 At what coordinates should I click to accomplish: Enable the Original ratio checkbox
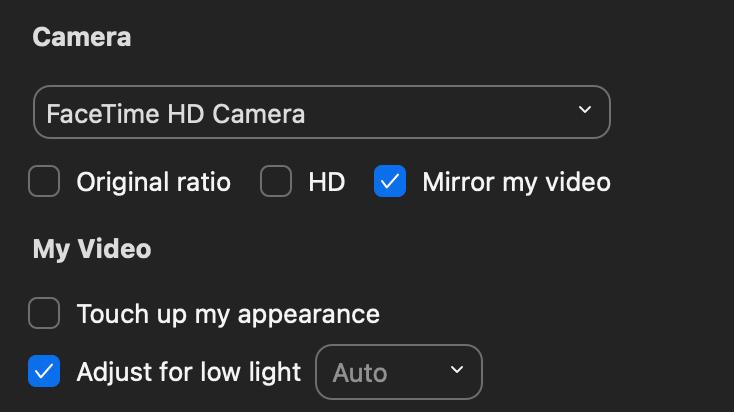(44, 182)
